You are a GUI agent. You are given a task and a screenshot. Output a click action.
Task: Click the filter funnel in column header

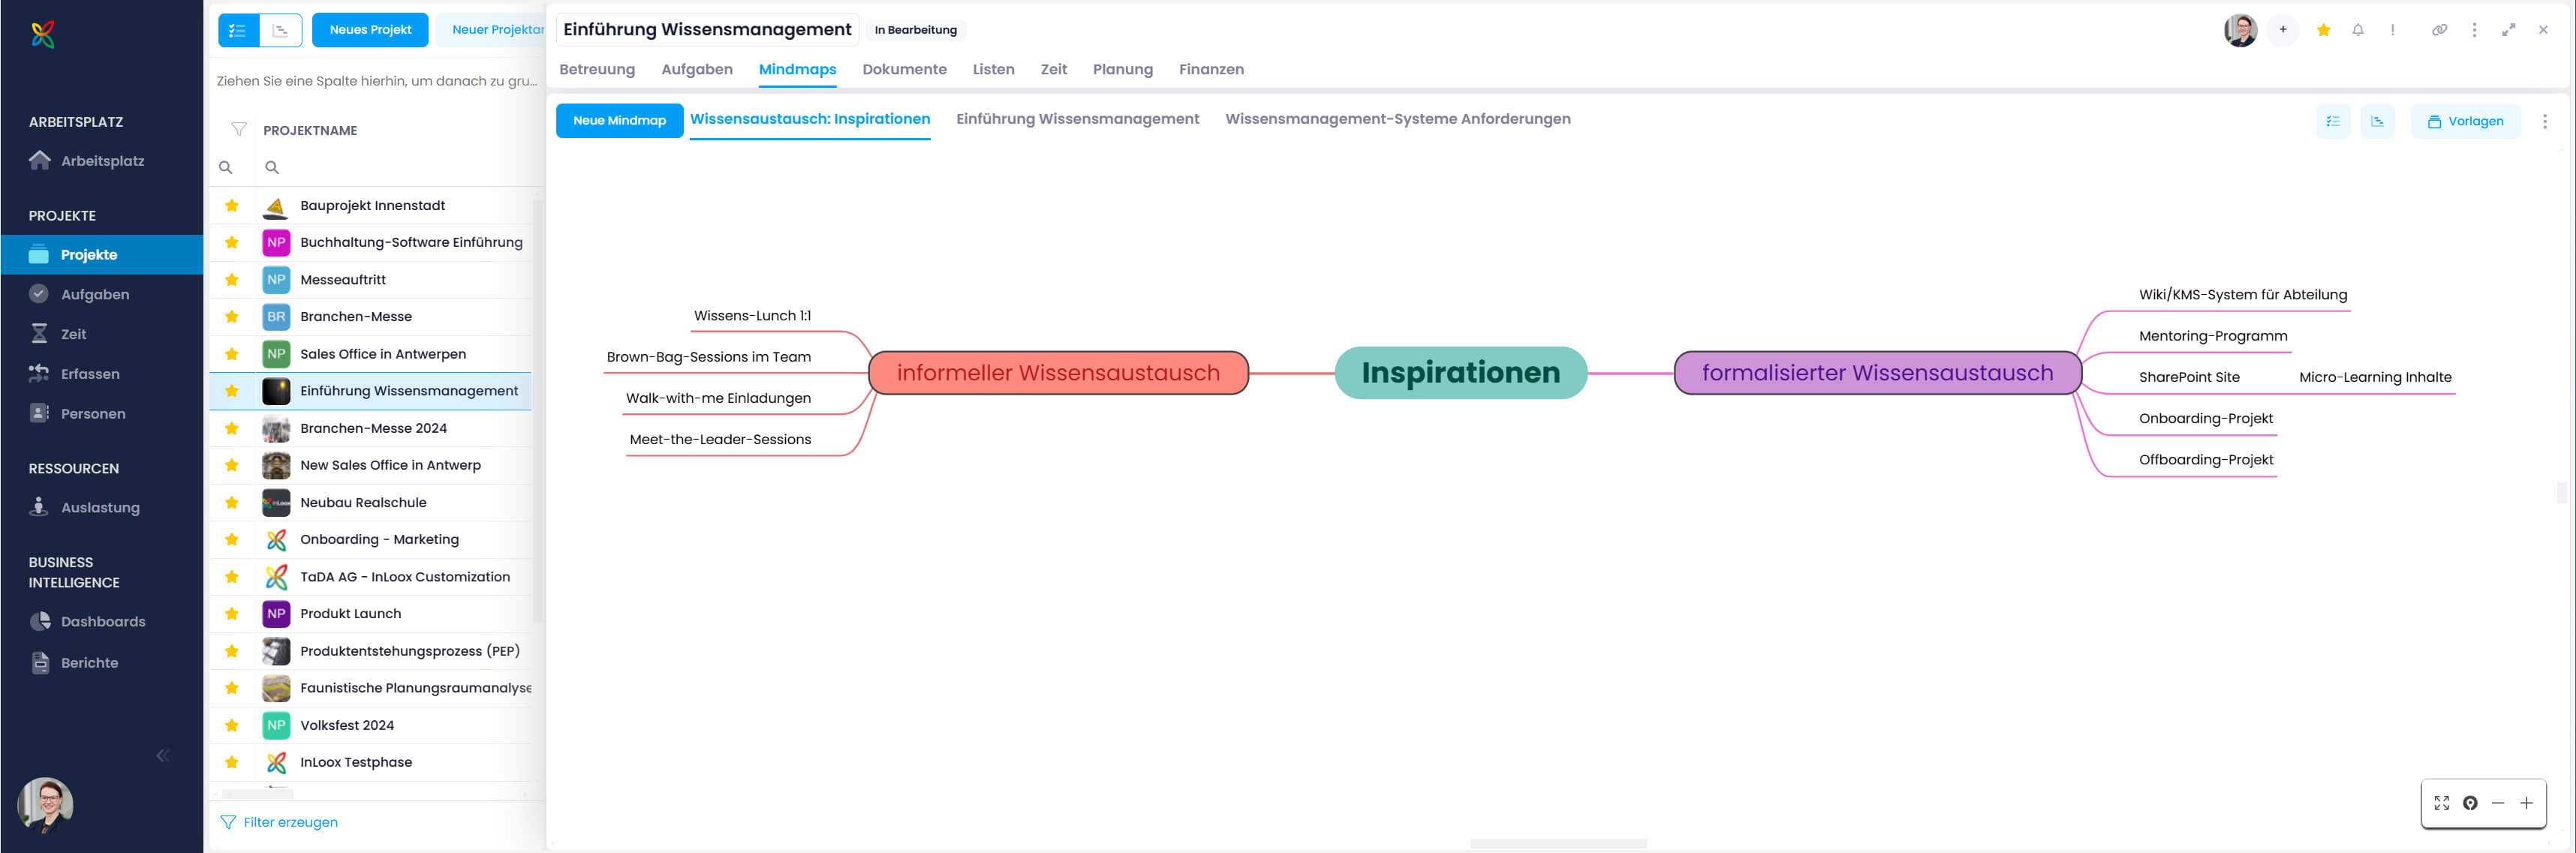click(239, 129)
